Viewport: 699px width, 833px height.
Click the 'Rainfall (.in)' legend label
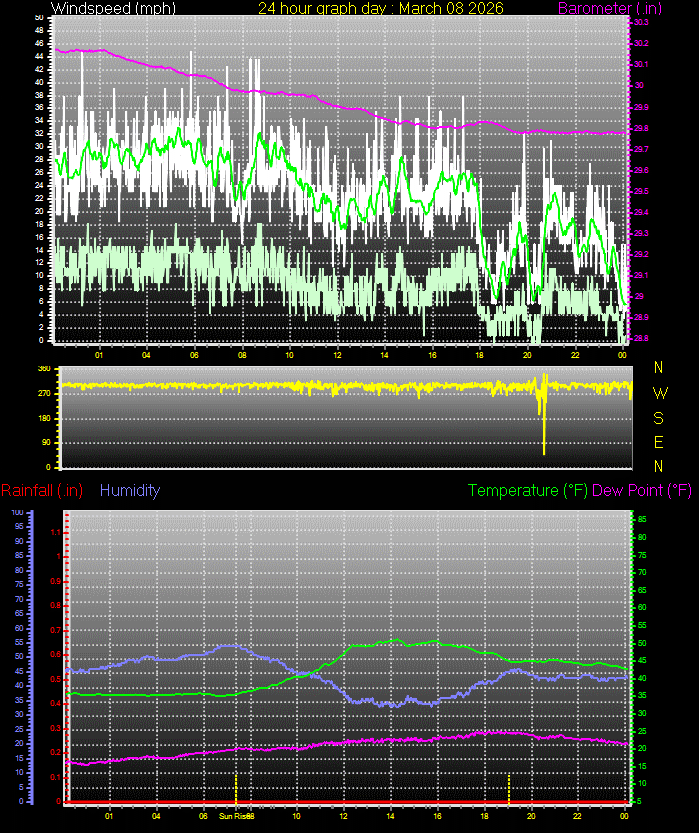point(42,490)
